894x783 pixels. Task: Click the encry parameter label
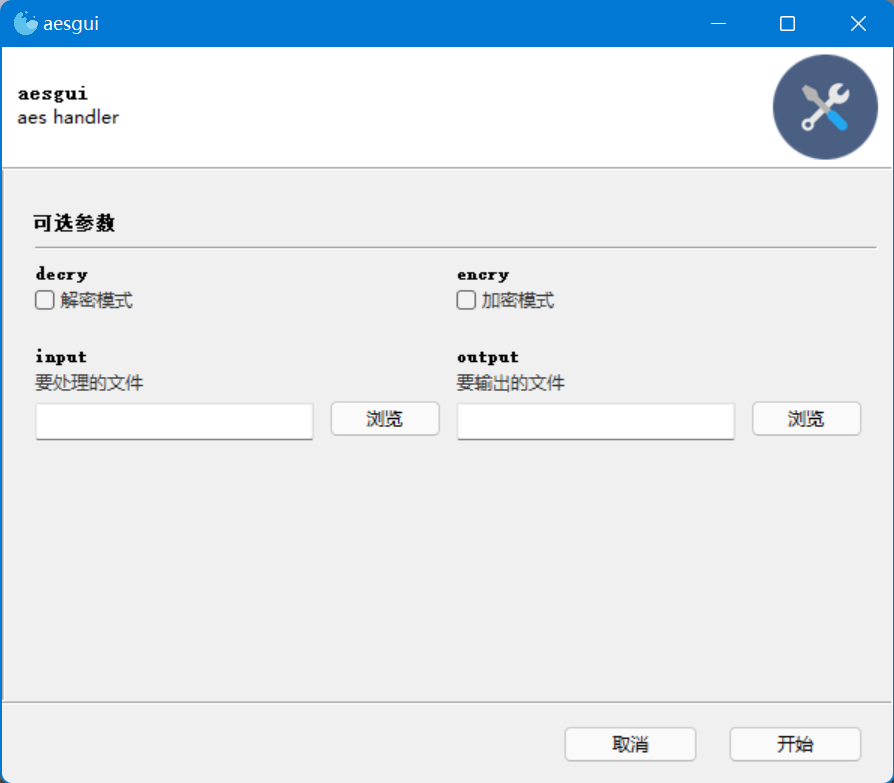(x=482, y=274)
